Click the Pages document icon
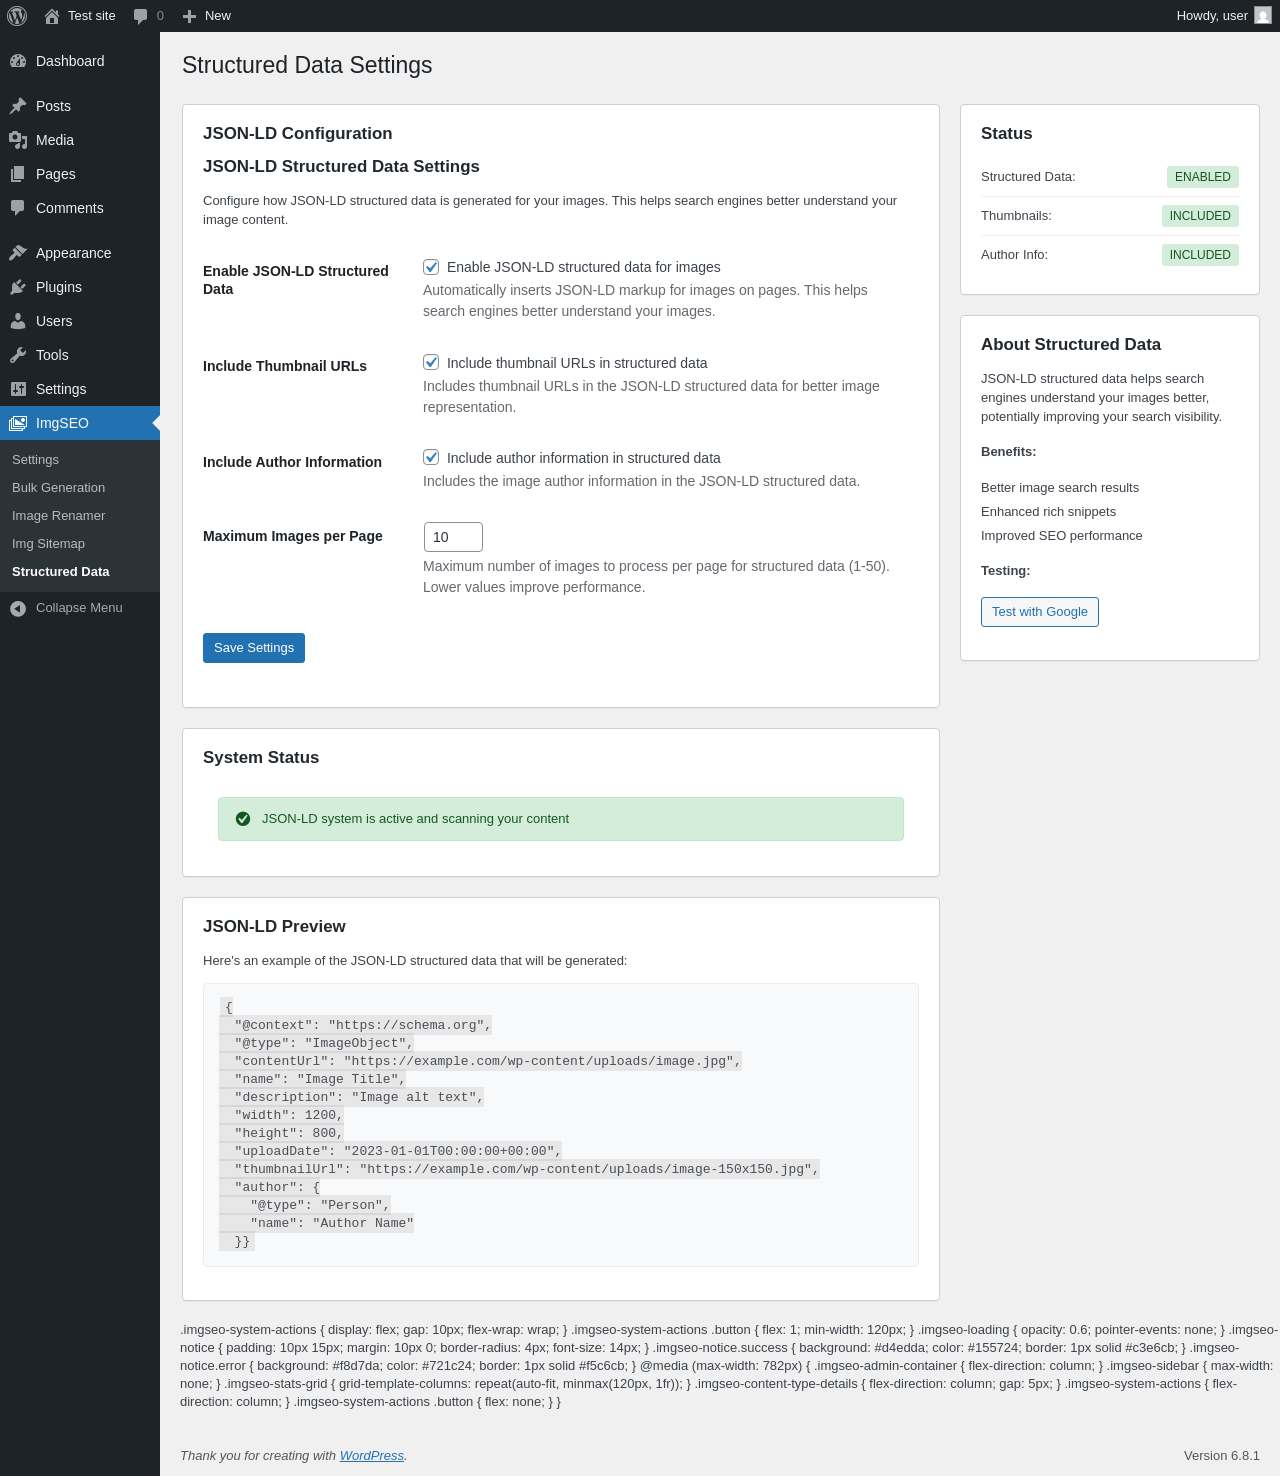Viewport: 1280px width, 1476px height. click(18, 174)
